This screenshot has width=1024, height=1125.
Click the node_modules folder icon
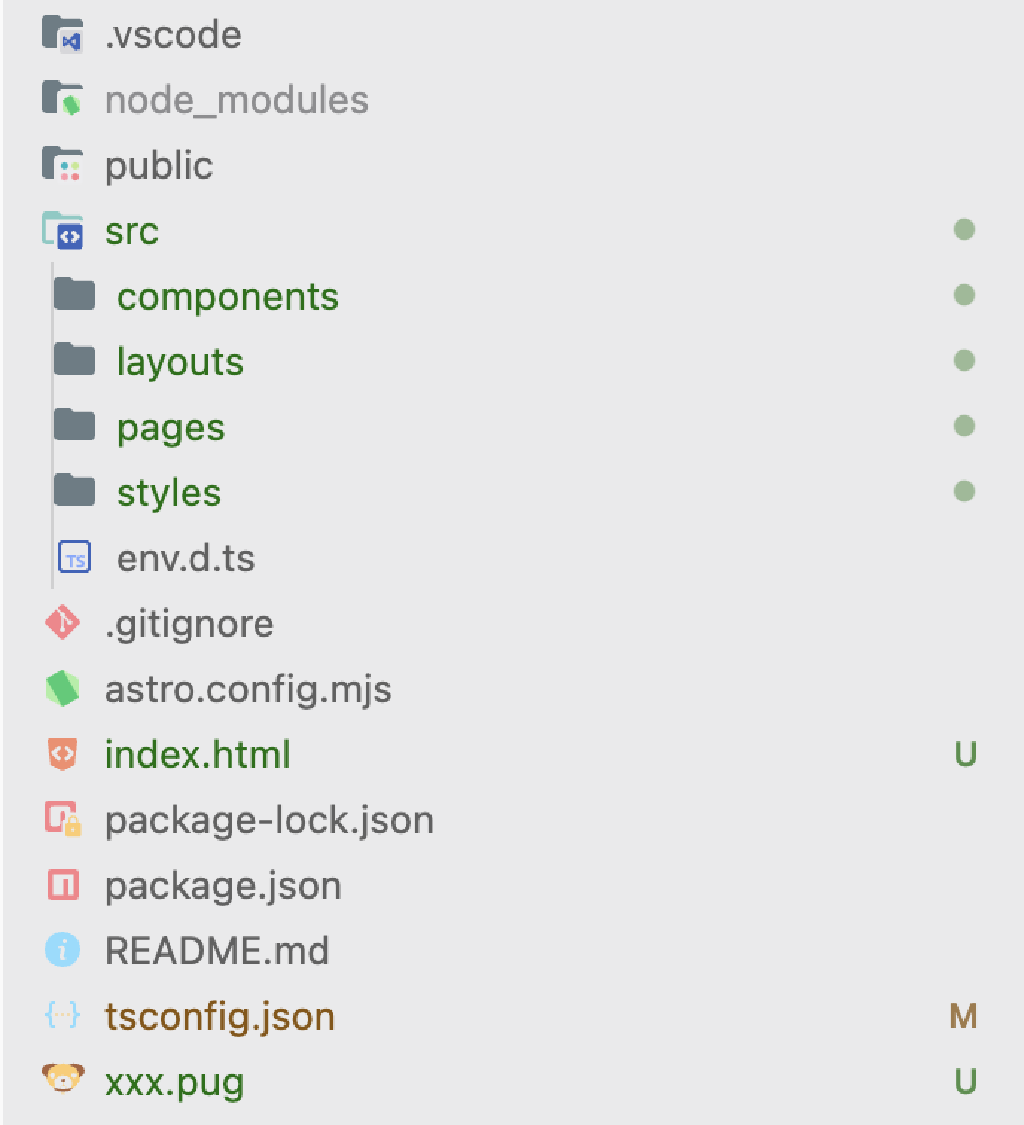pyautogui.click(x=62, y=100)
